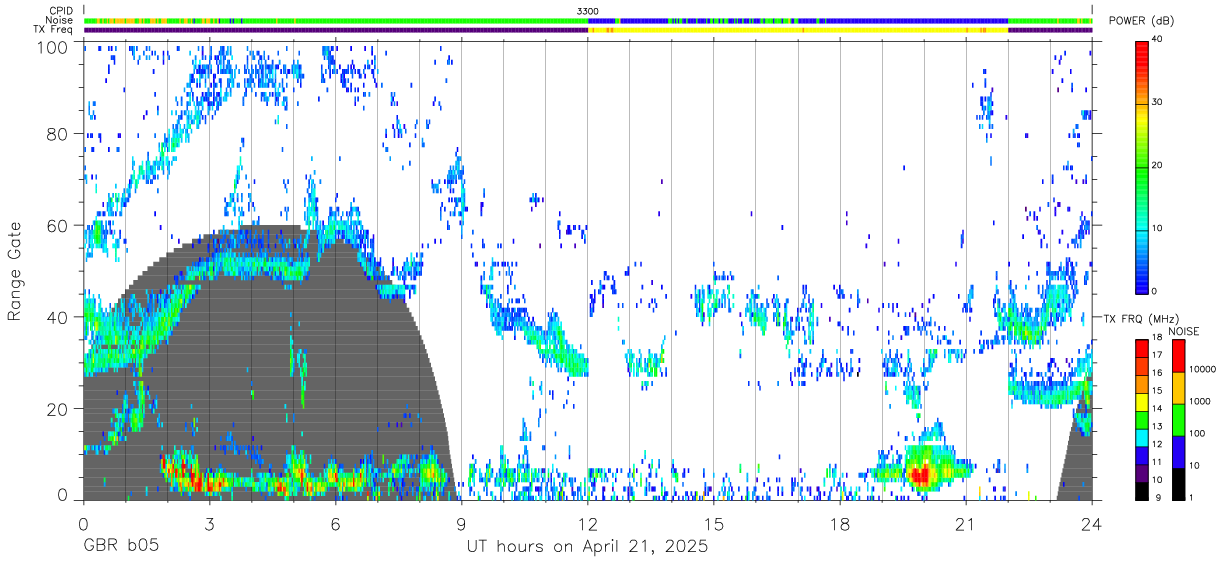Click UT hour tick label 9
1228x567 pixels.
click(461, 524)
